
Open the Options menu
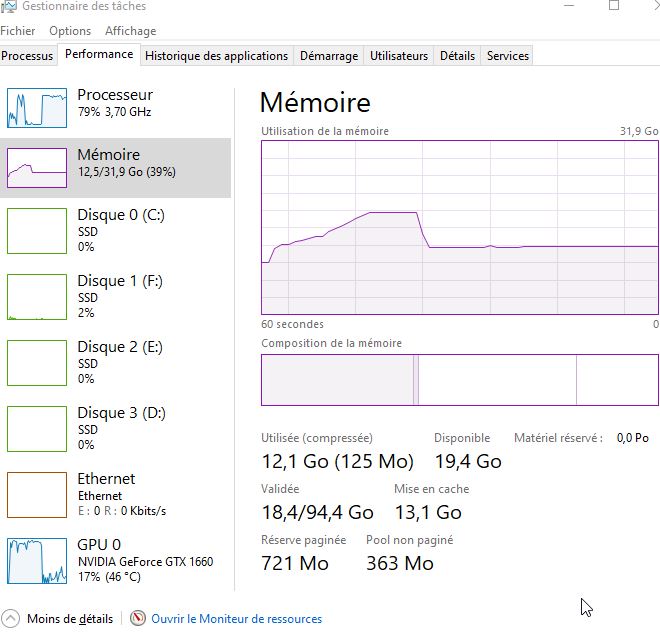(70, 31)
